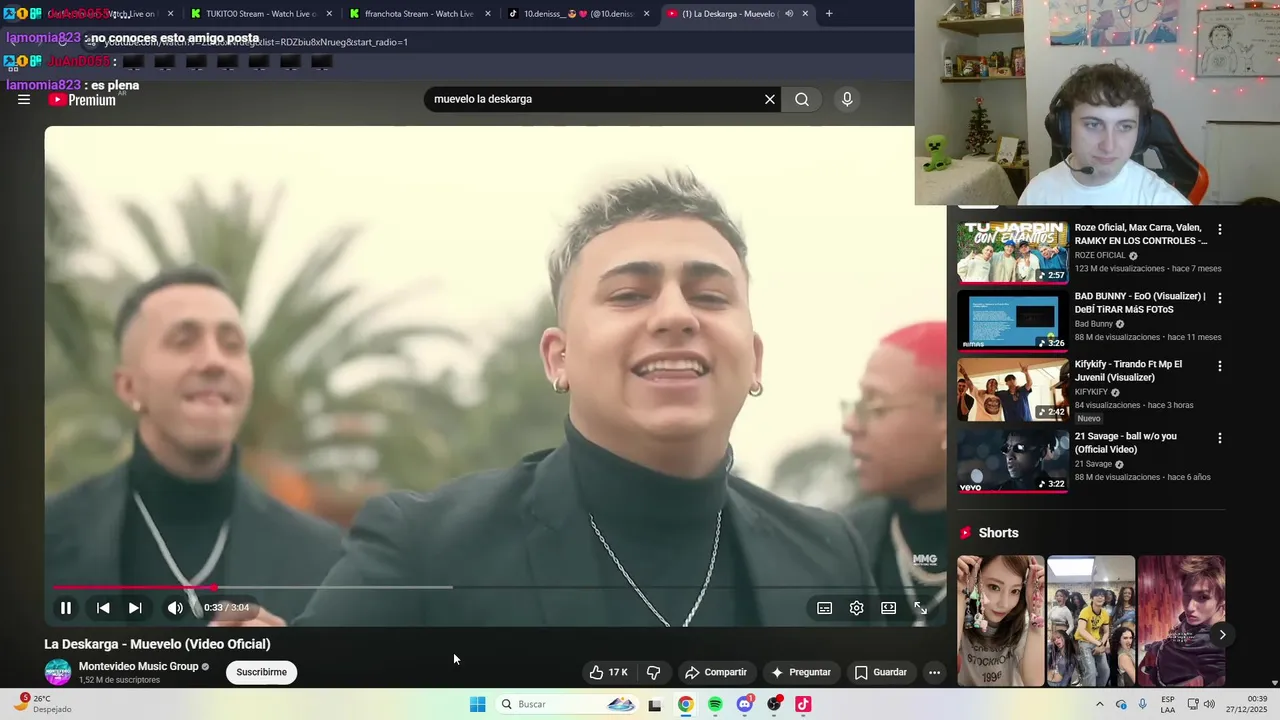The width and height of the screenshot is (1280, 720).
Task: Like the video with 17 K
Action: (x=609, y=672)
